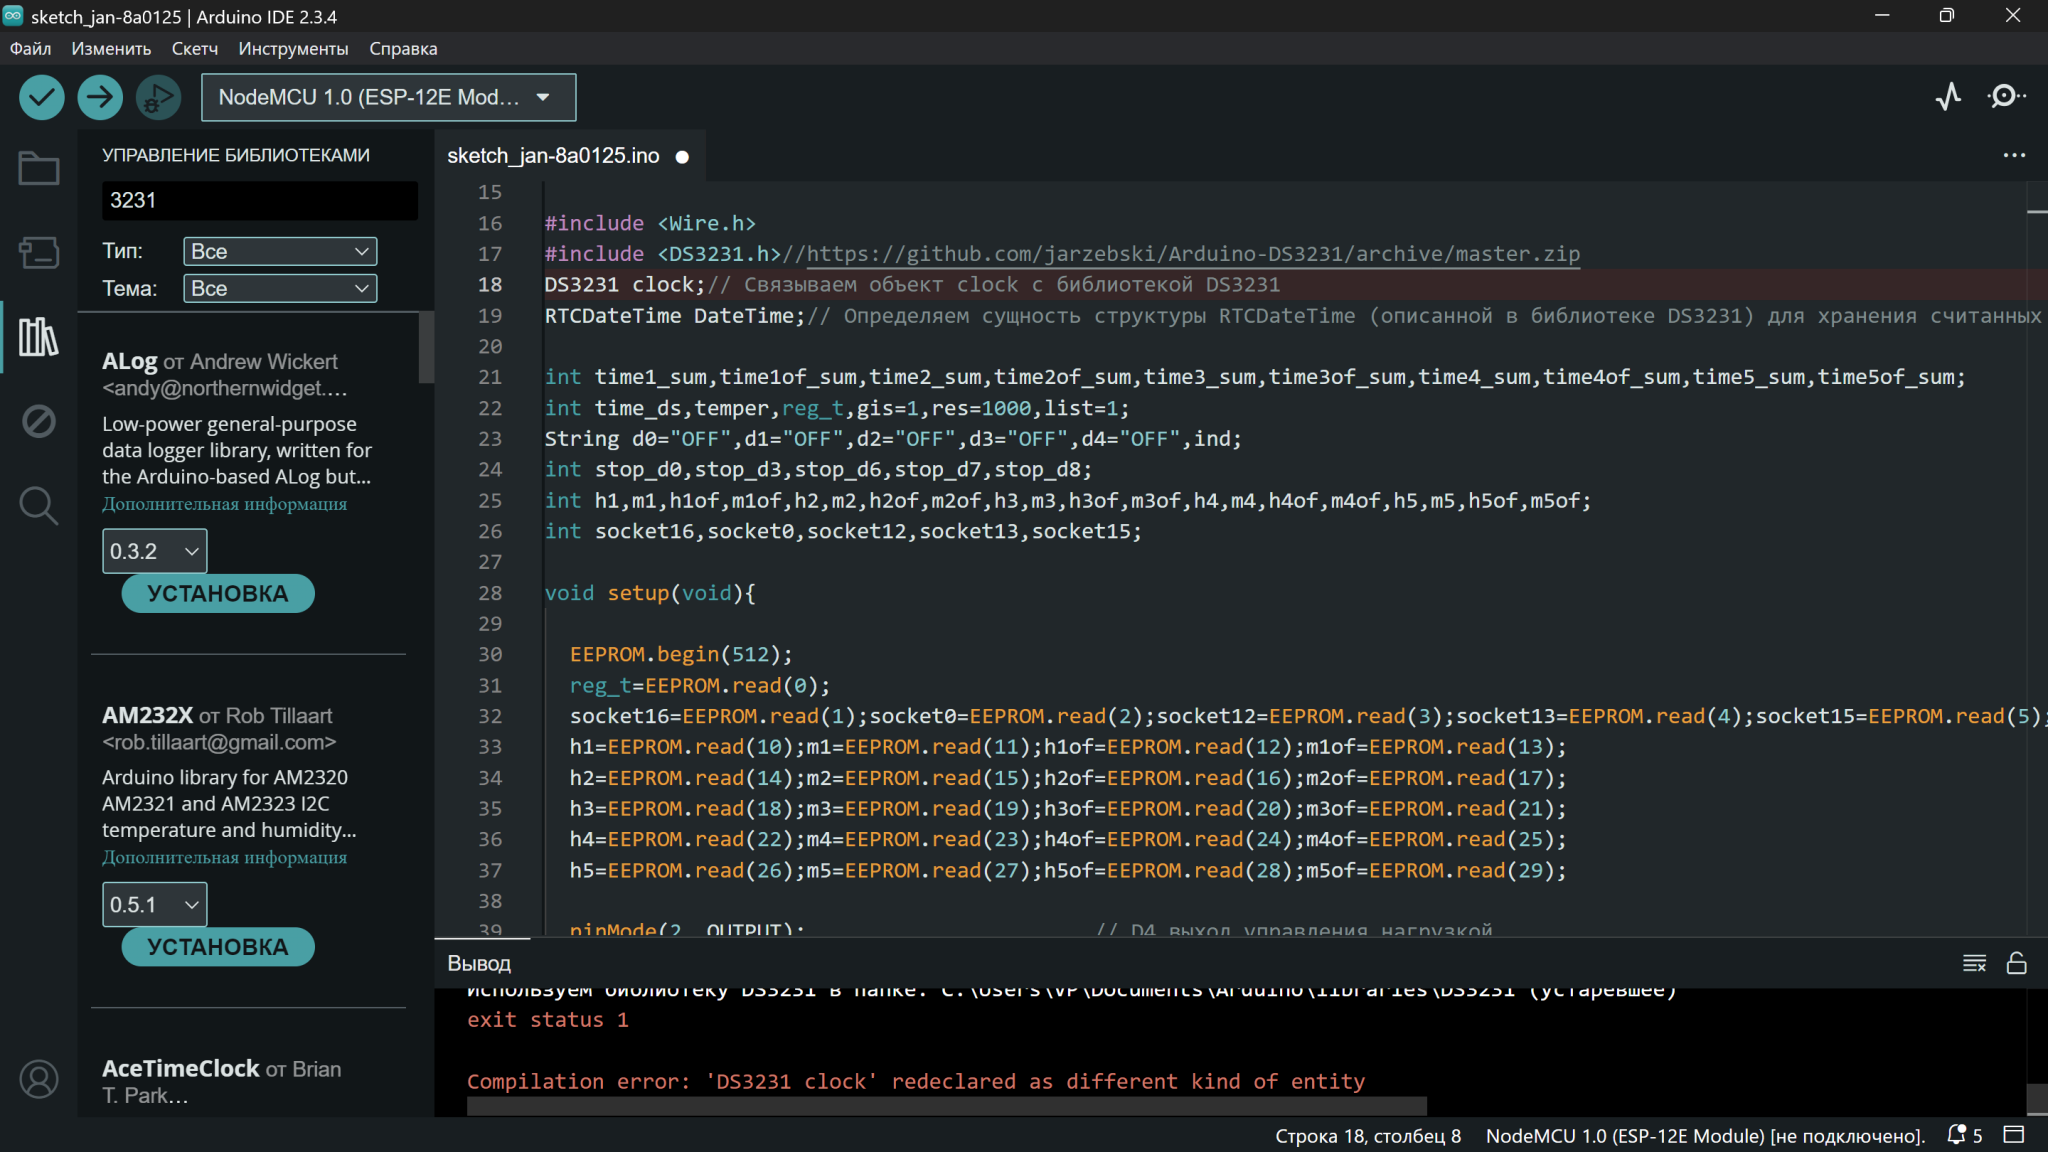Select the sketch_jan-8a0125.ino tab

tap(553, 156)
